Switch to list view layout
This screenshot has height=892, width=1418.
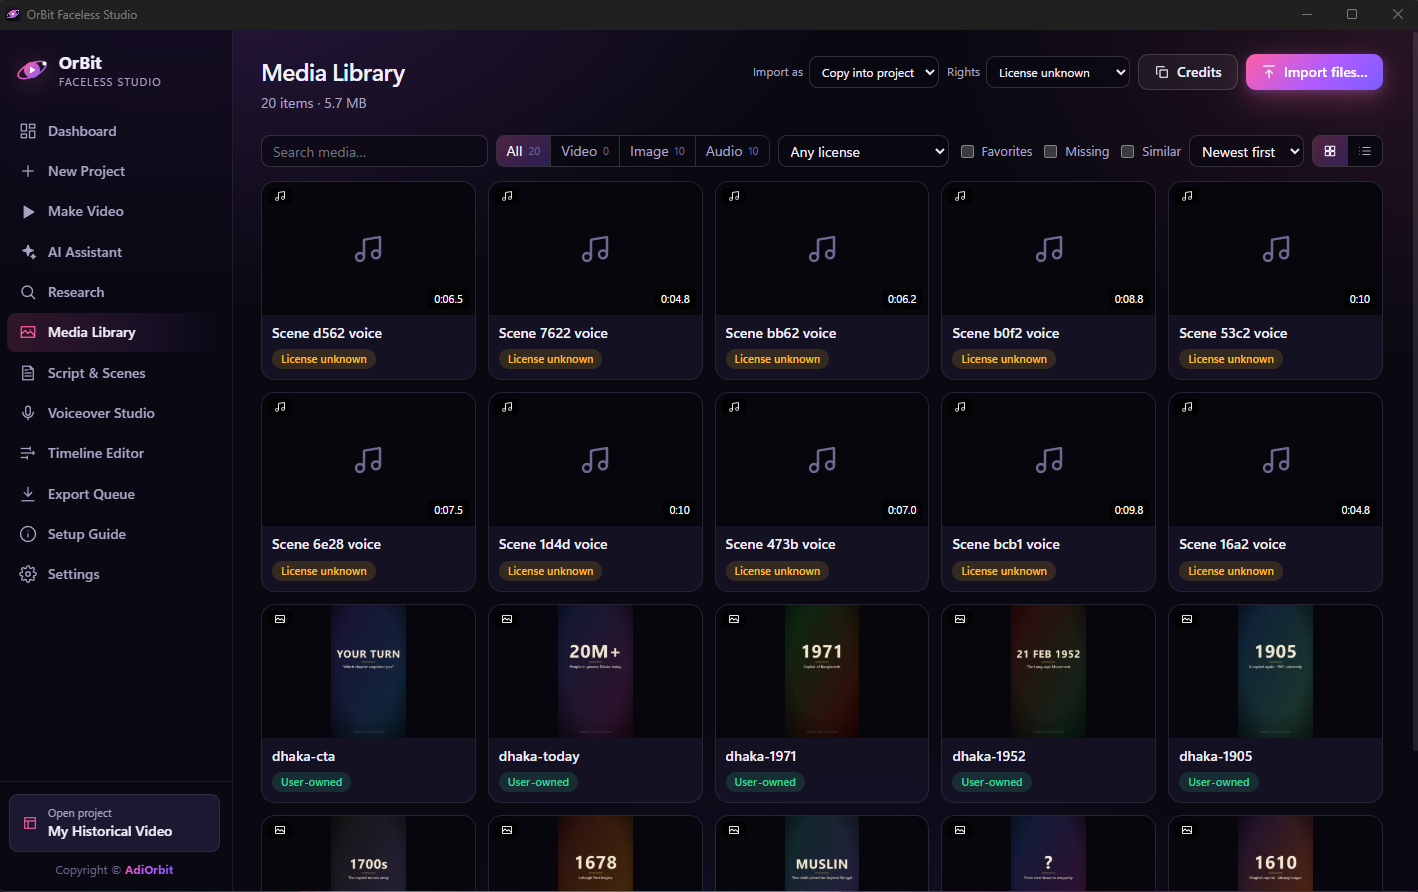point(1365,151)
